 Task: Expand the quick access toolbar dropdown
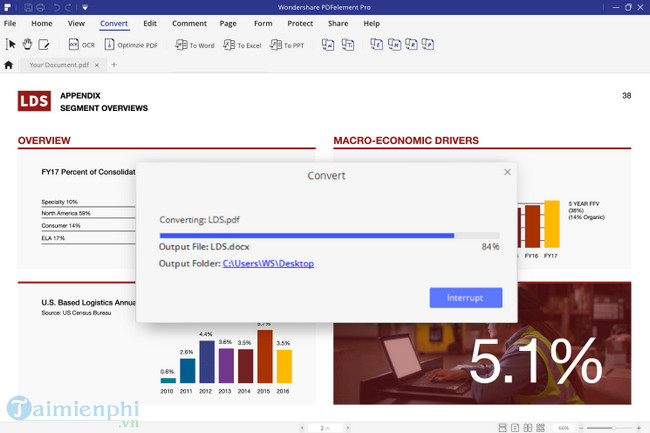pos(85,7)
